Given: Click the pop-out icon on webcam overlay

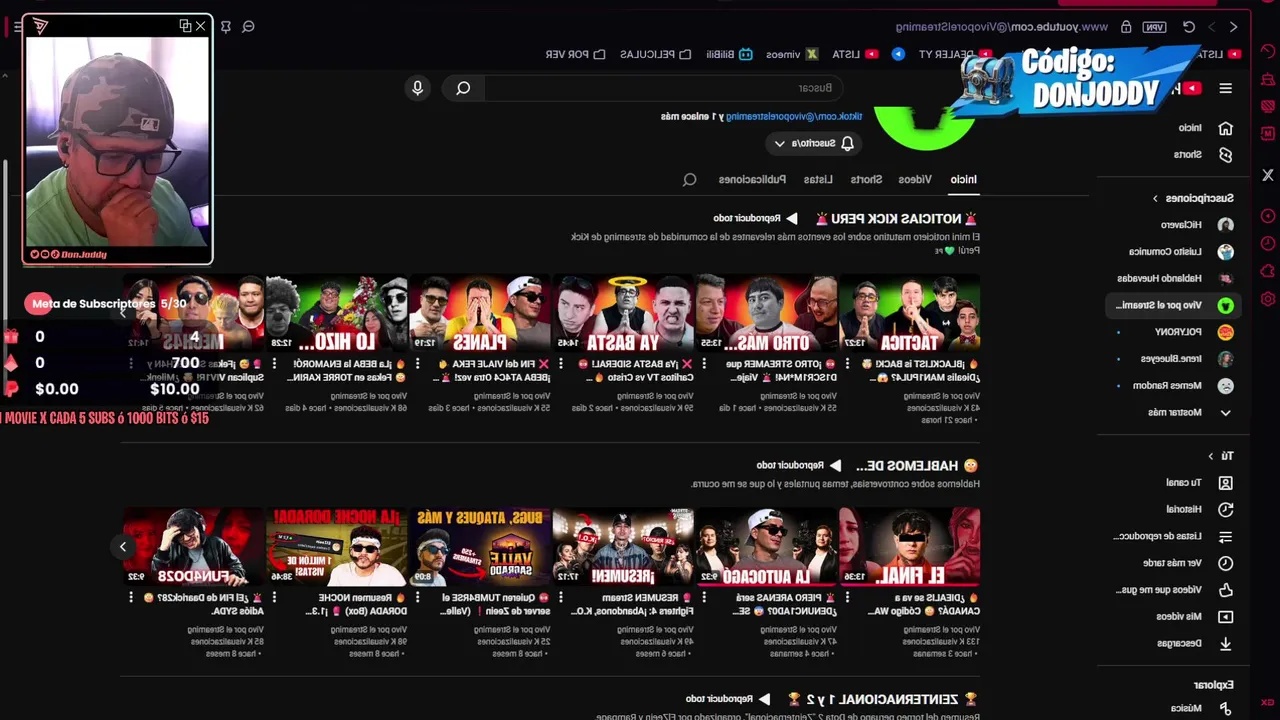Looking at the screenshot, I should point(185,26).
